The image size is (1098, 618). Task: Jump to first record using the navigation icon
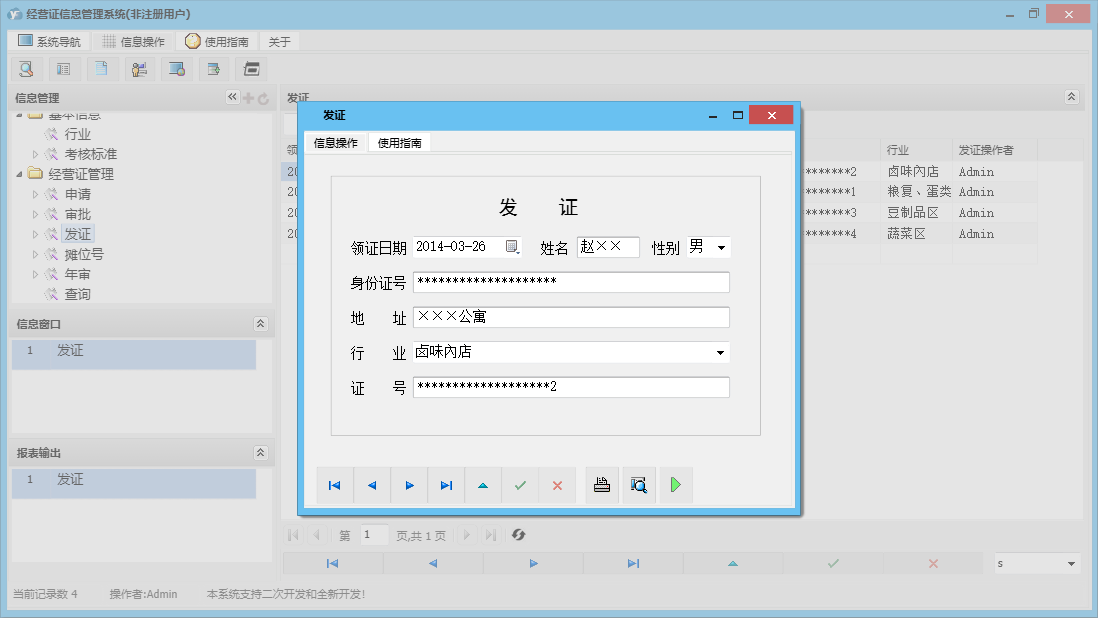[335, 485]
